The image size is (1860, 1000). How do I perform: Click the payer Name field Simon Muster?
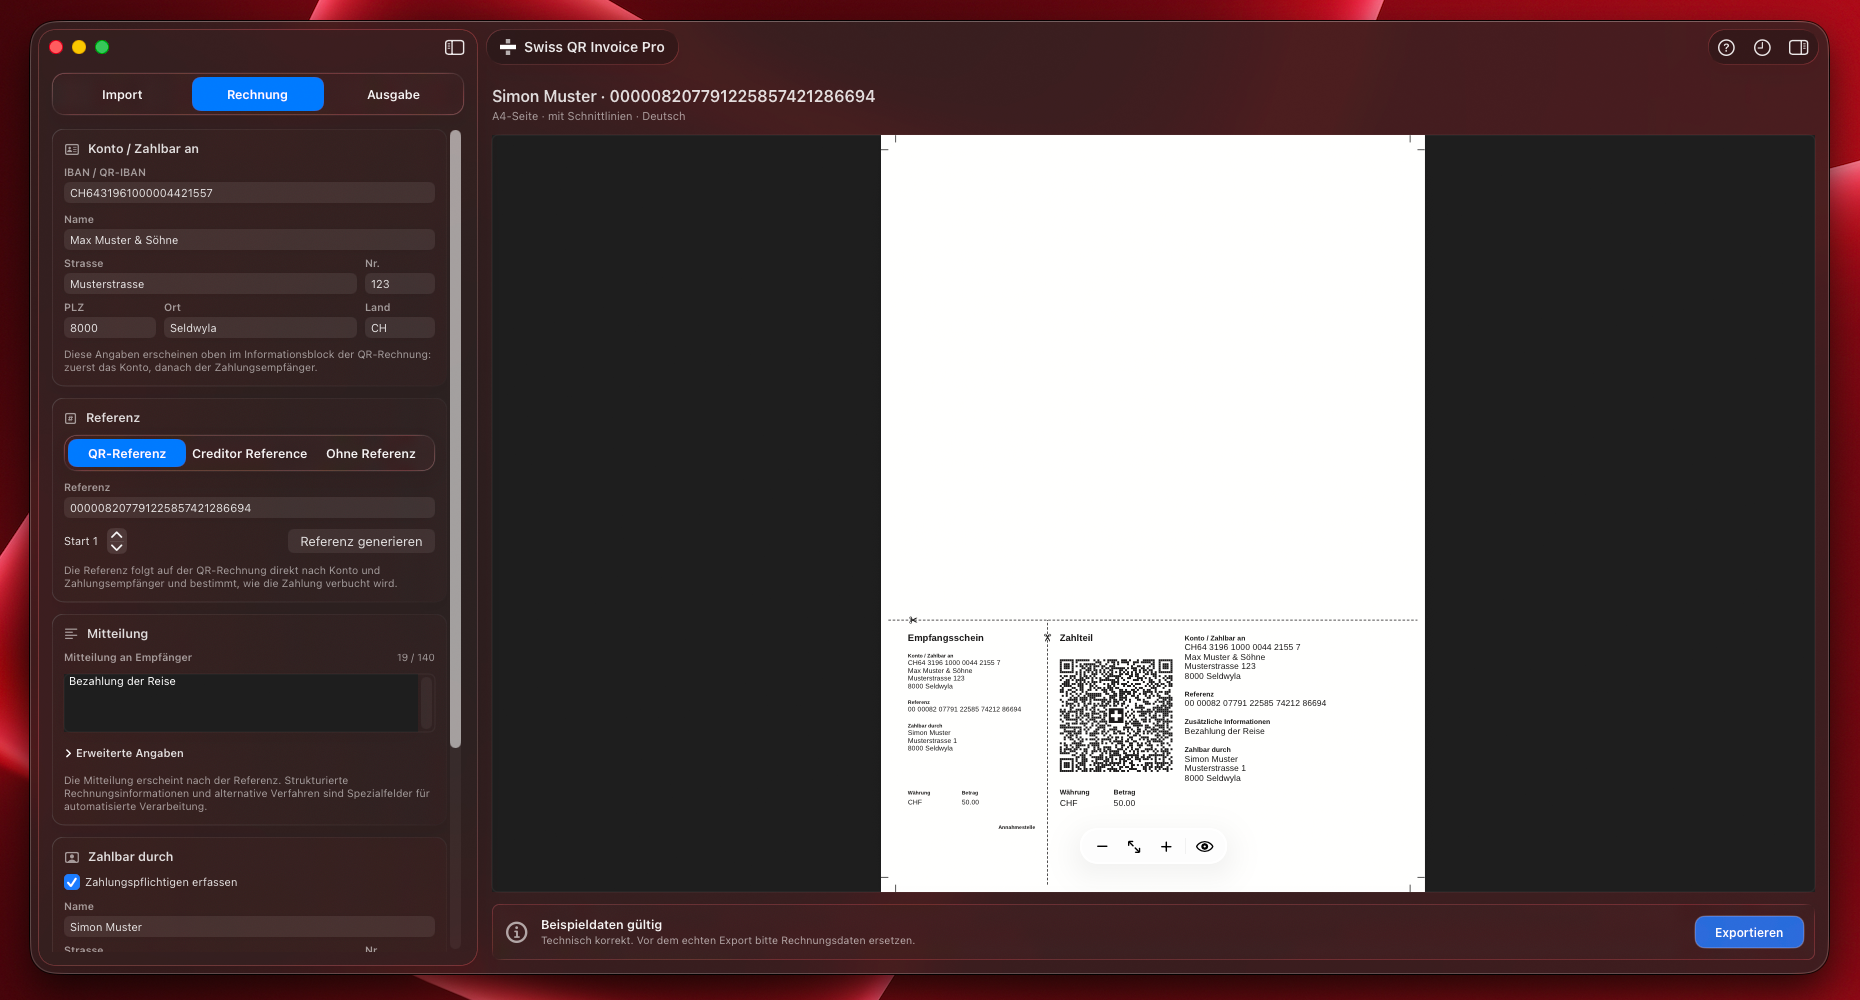pyautogui.click(x=249, y=927)
